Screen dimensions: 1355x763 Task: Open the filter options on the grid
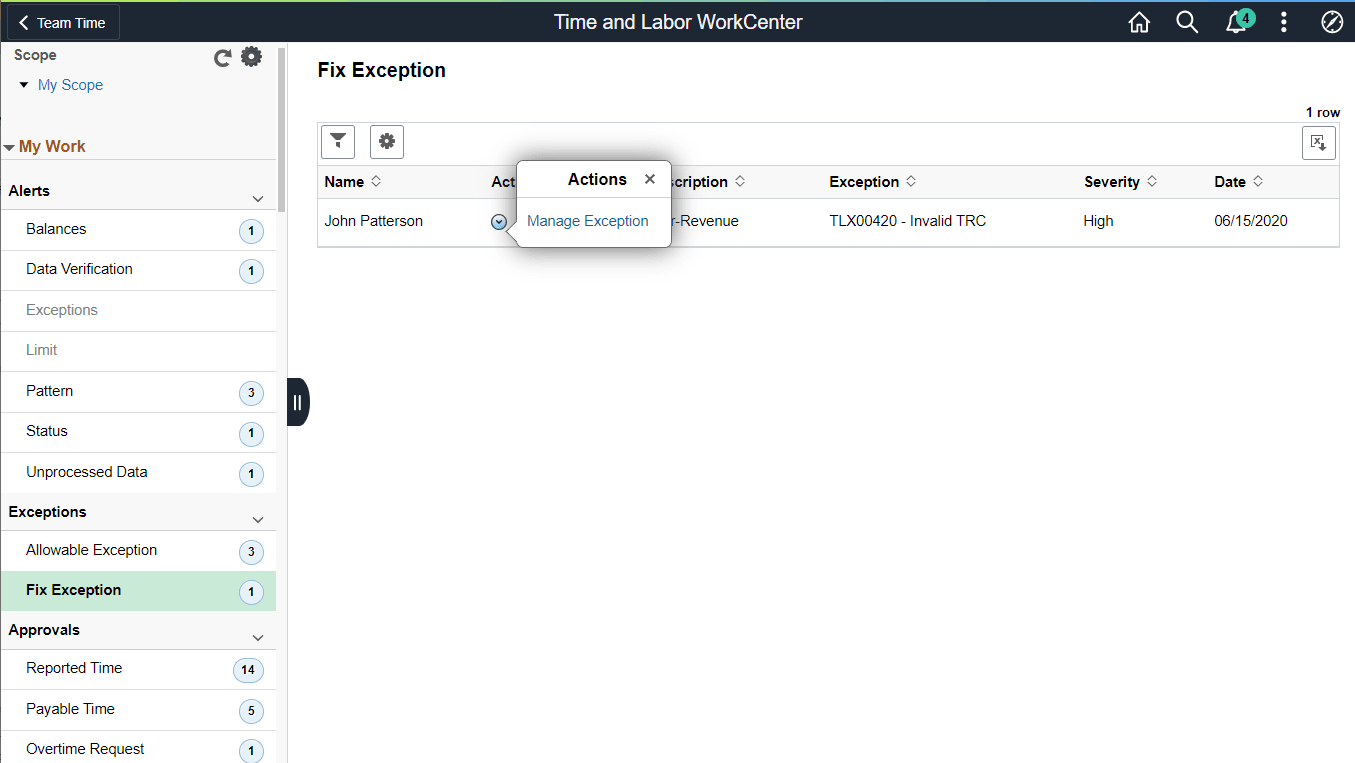(337, 142)
